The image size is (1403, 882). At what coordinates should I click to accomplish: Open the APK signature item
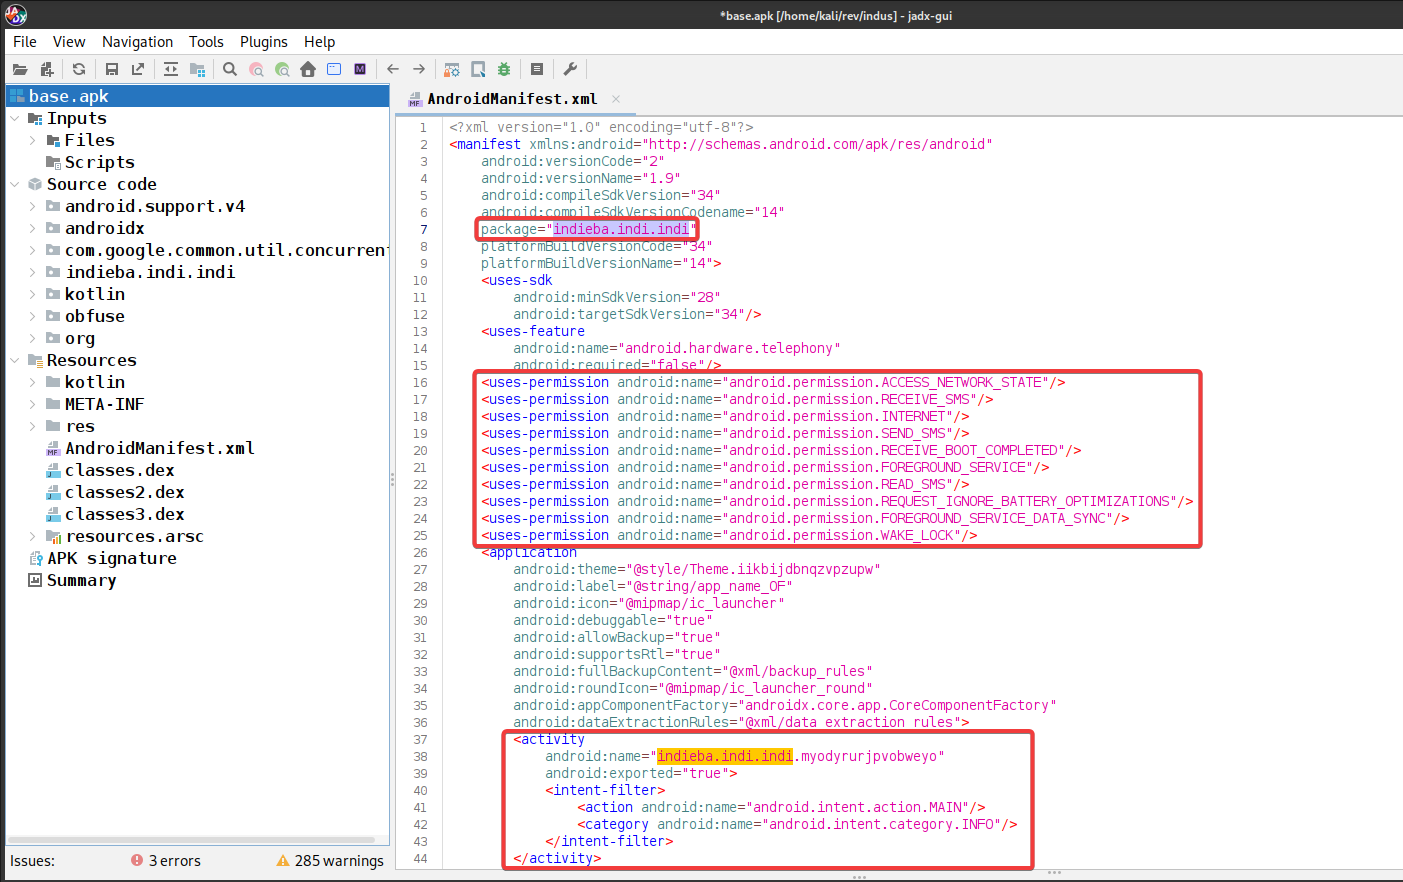(112, 558)
